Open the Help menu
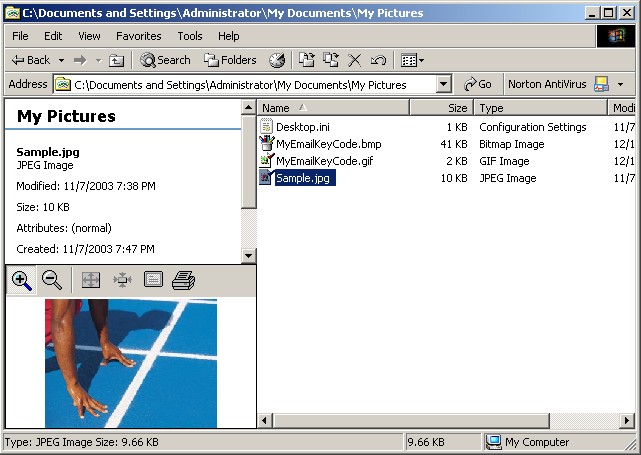Viewport: 641px width, 455px height. point(229,36)
